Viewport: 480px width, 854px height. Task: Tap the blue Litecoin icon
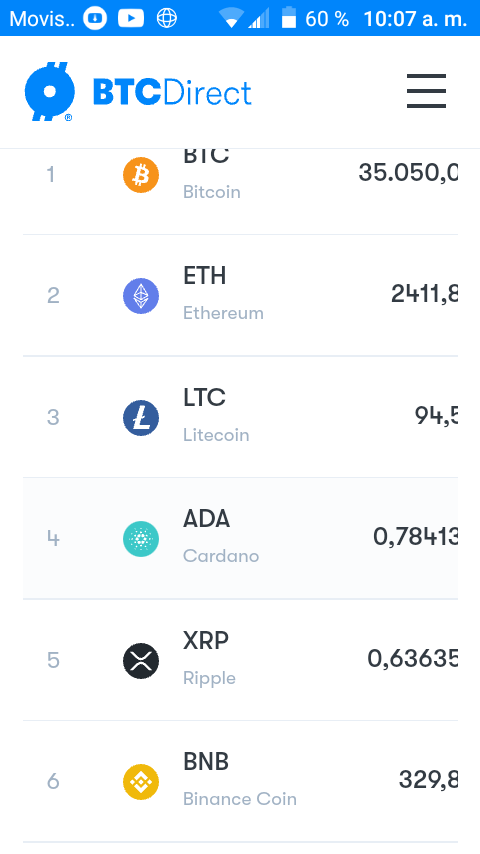(141, 418)
